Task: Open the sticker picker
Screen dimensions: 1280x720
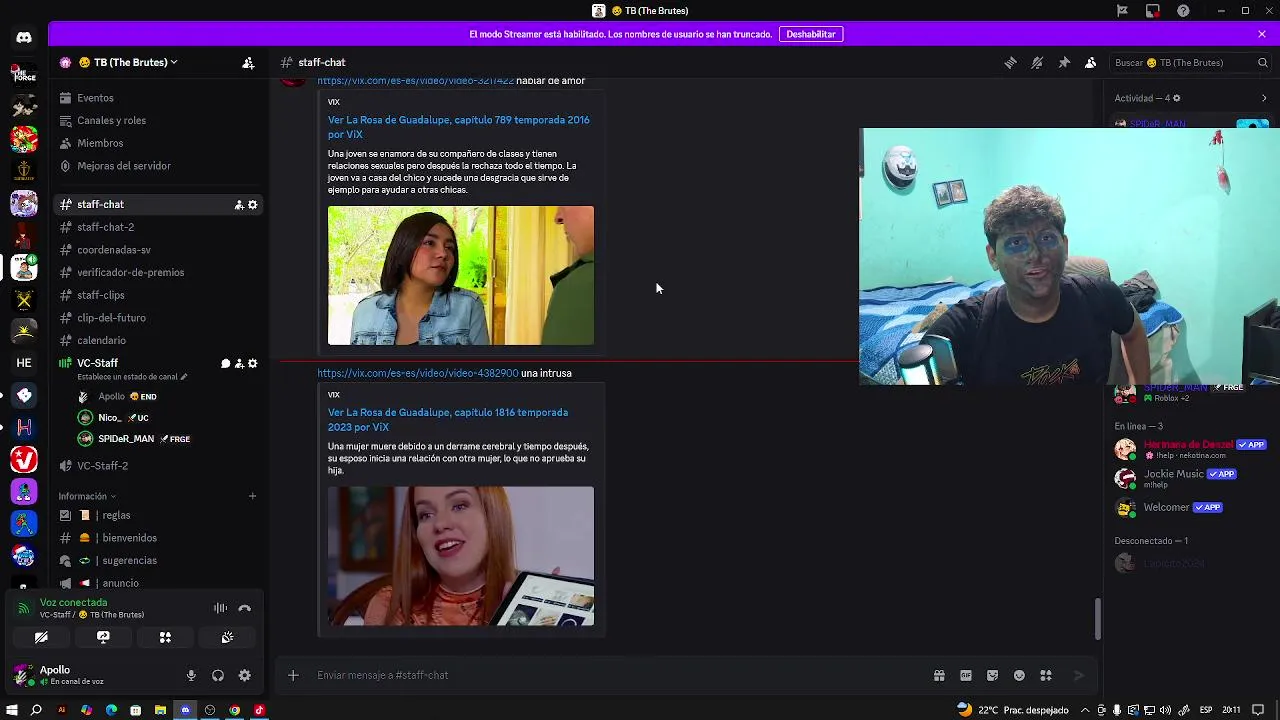Action: point(992,676)
